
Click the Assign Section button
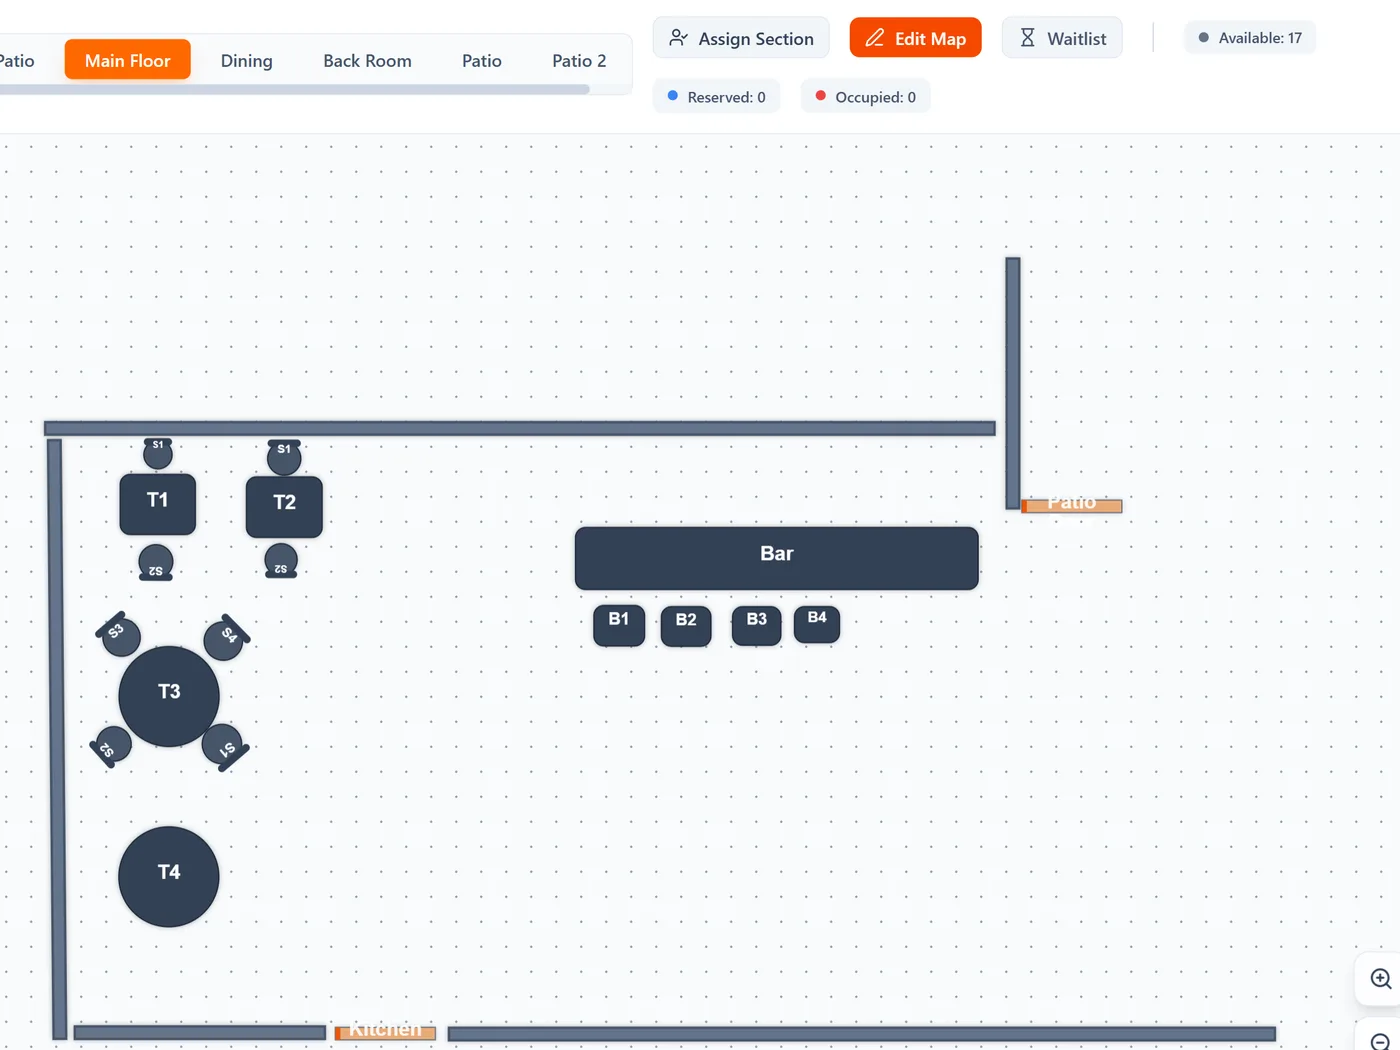(x=741, y=38)
